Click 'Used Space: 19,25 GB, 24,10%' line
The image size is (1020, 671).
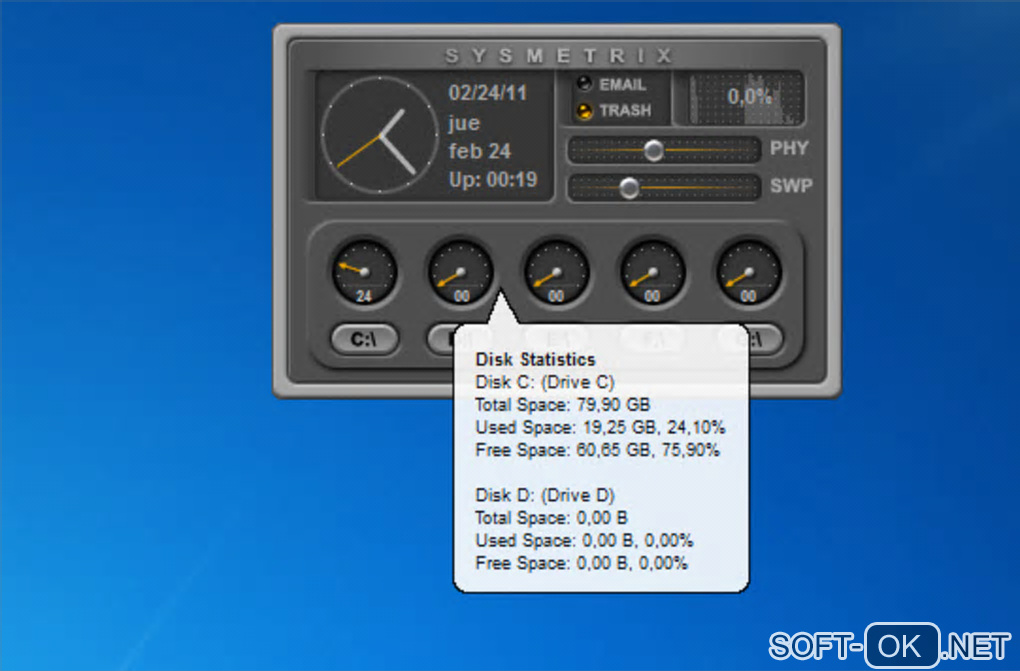(x=600, y=428)
